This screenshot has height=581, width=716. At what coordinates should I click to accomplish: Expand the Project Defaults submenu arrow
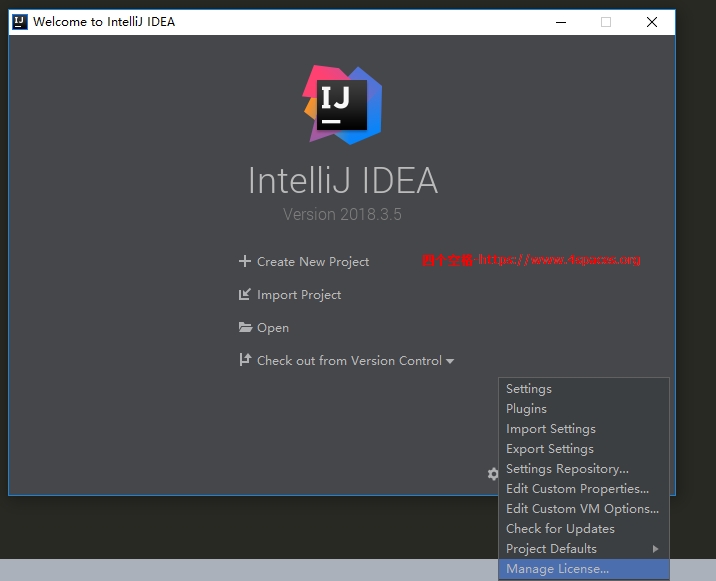point(656,549)
